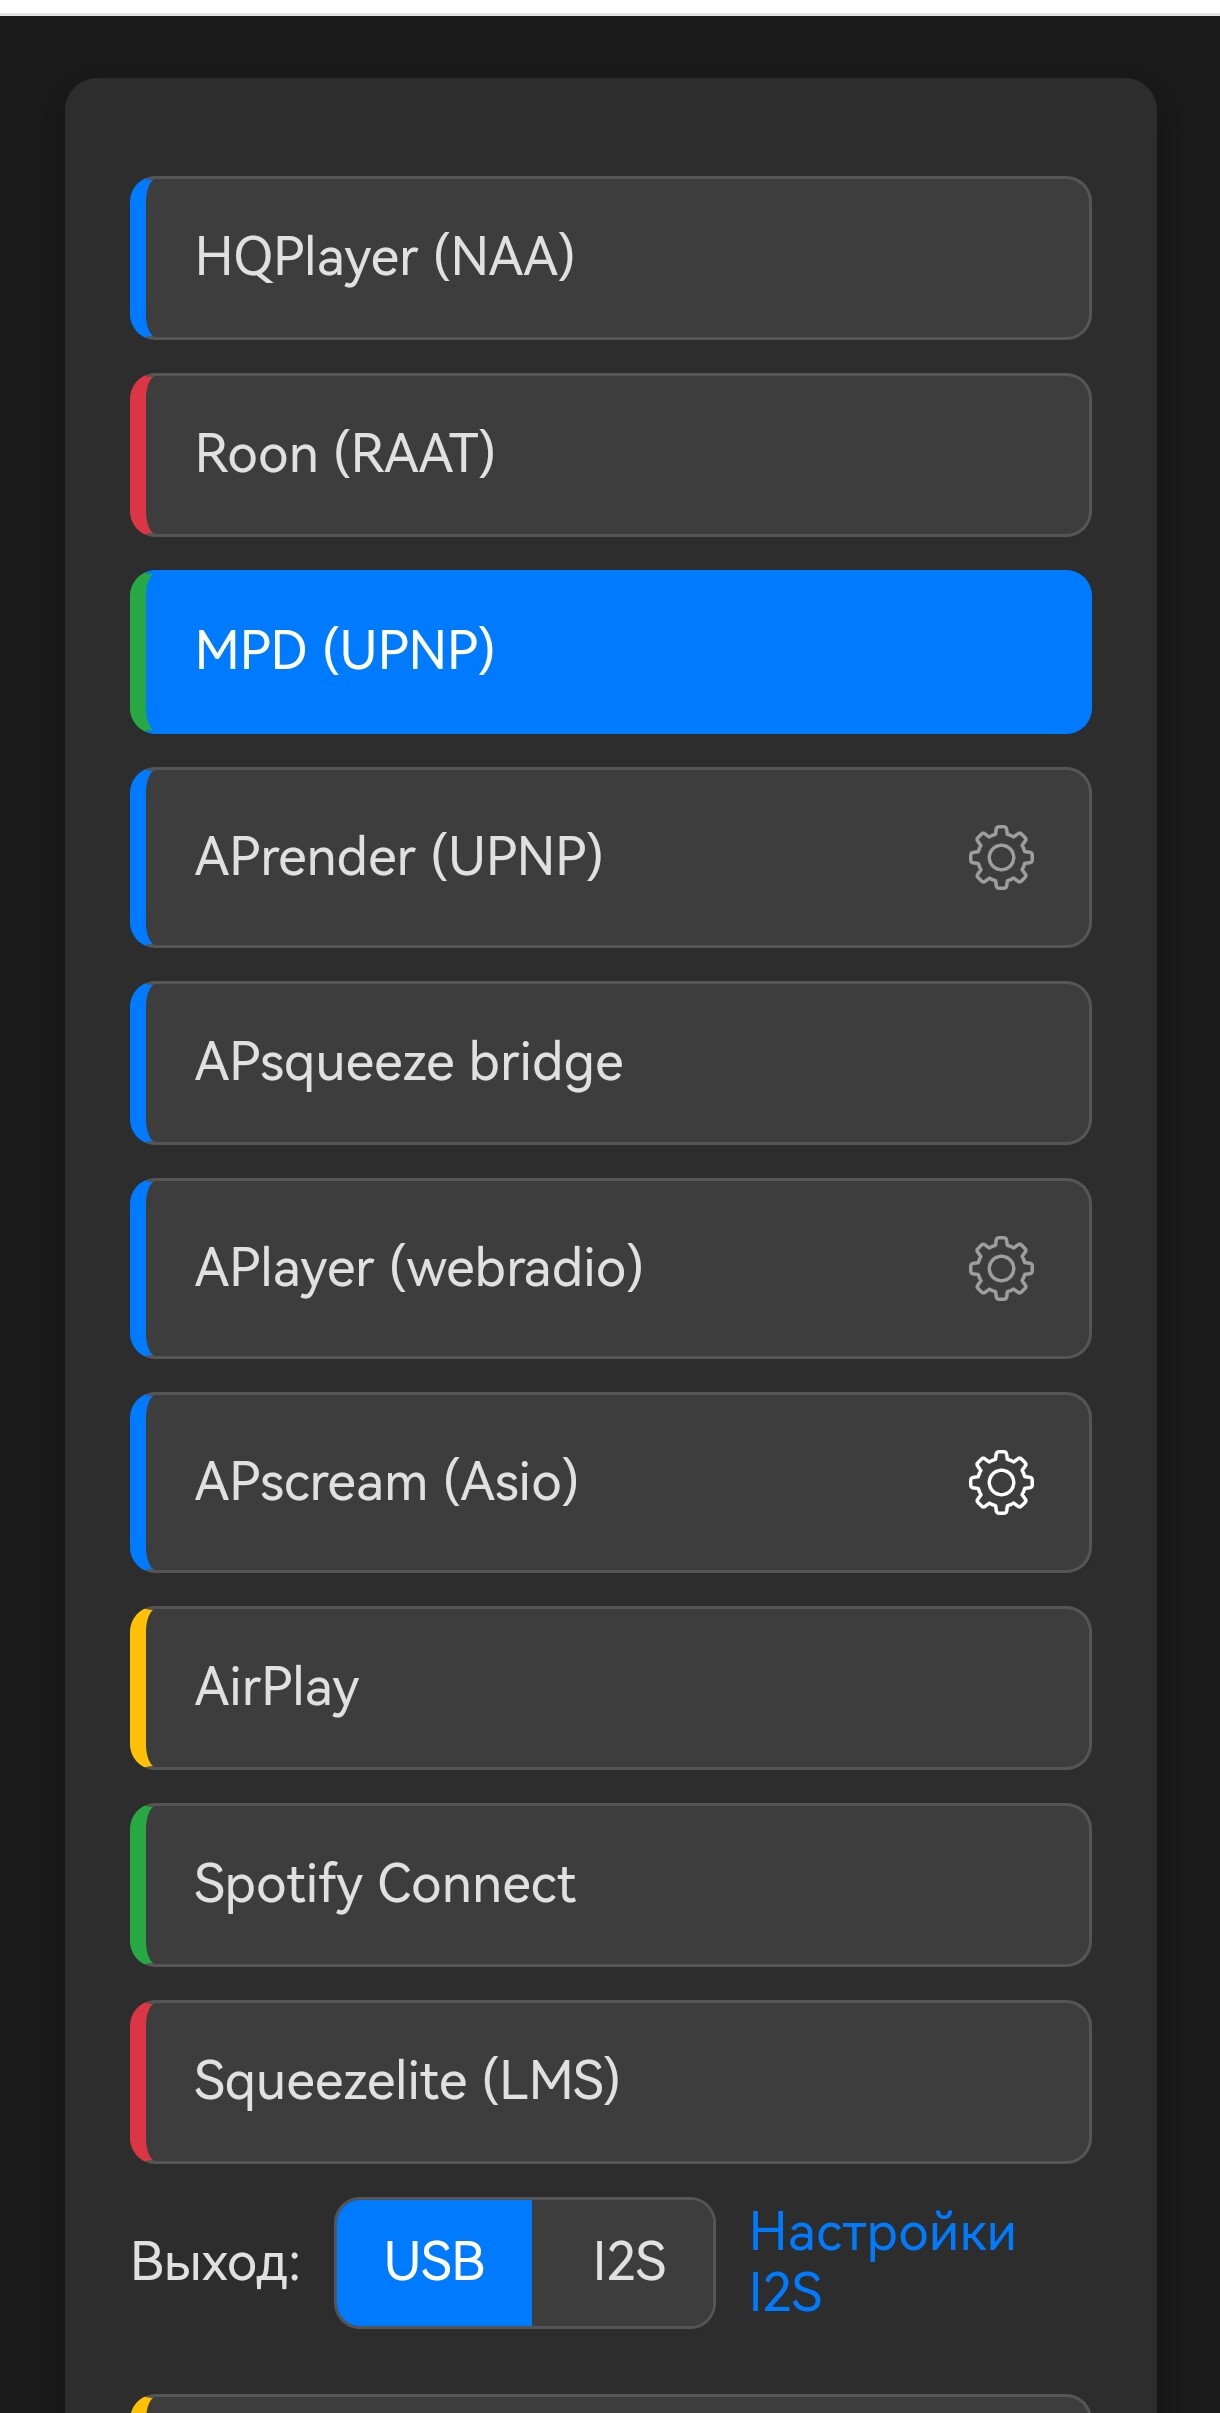This screenshot has height=2413, width=1220.
Task: Choose APscream (Asio) option
Action: [x=550, y=1482]
